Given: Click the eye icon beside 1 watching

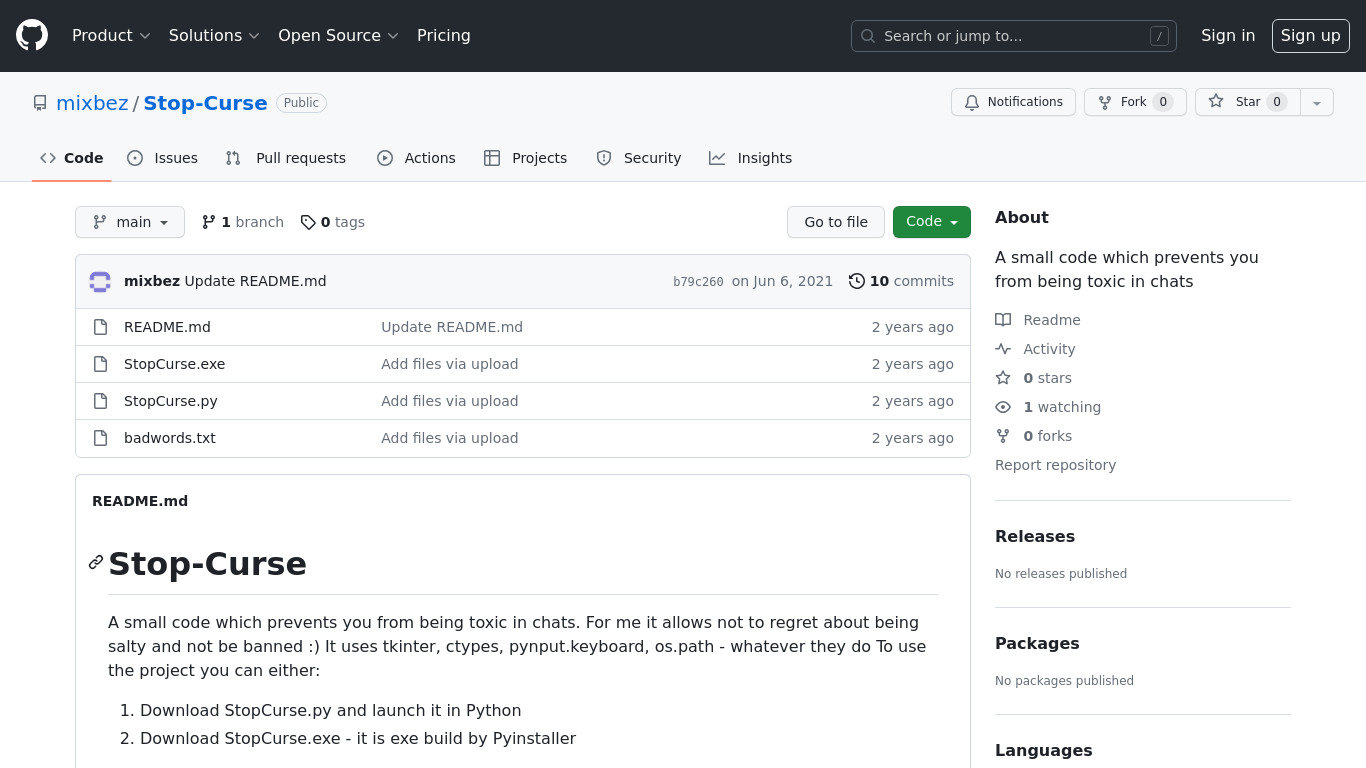Looking at the screenshot, I should pyautogui.click(x=1003, y=407).
